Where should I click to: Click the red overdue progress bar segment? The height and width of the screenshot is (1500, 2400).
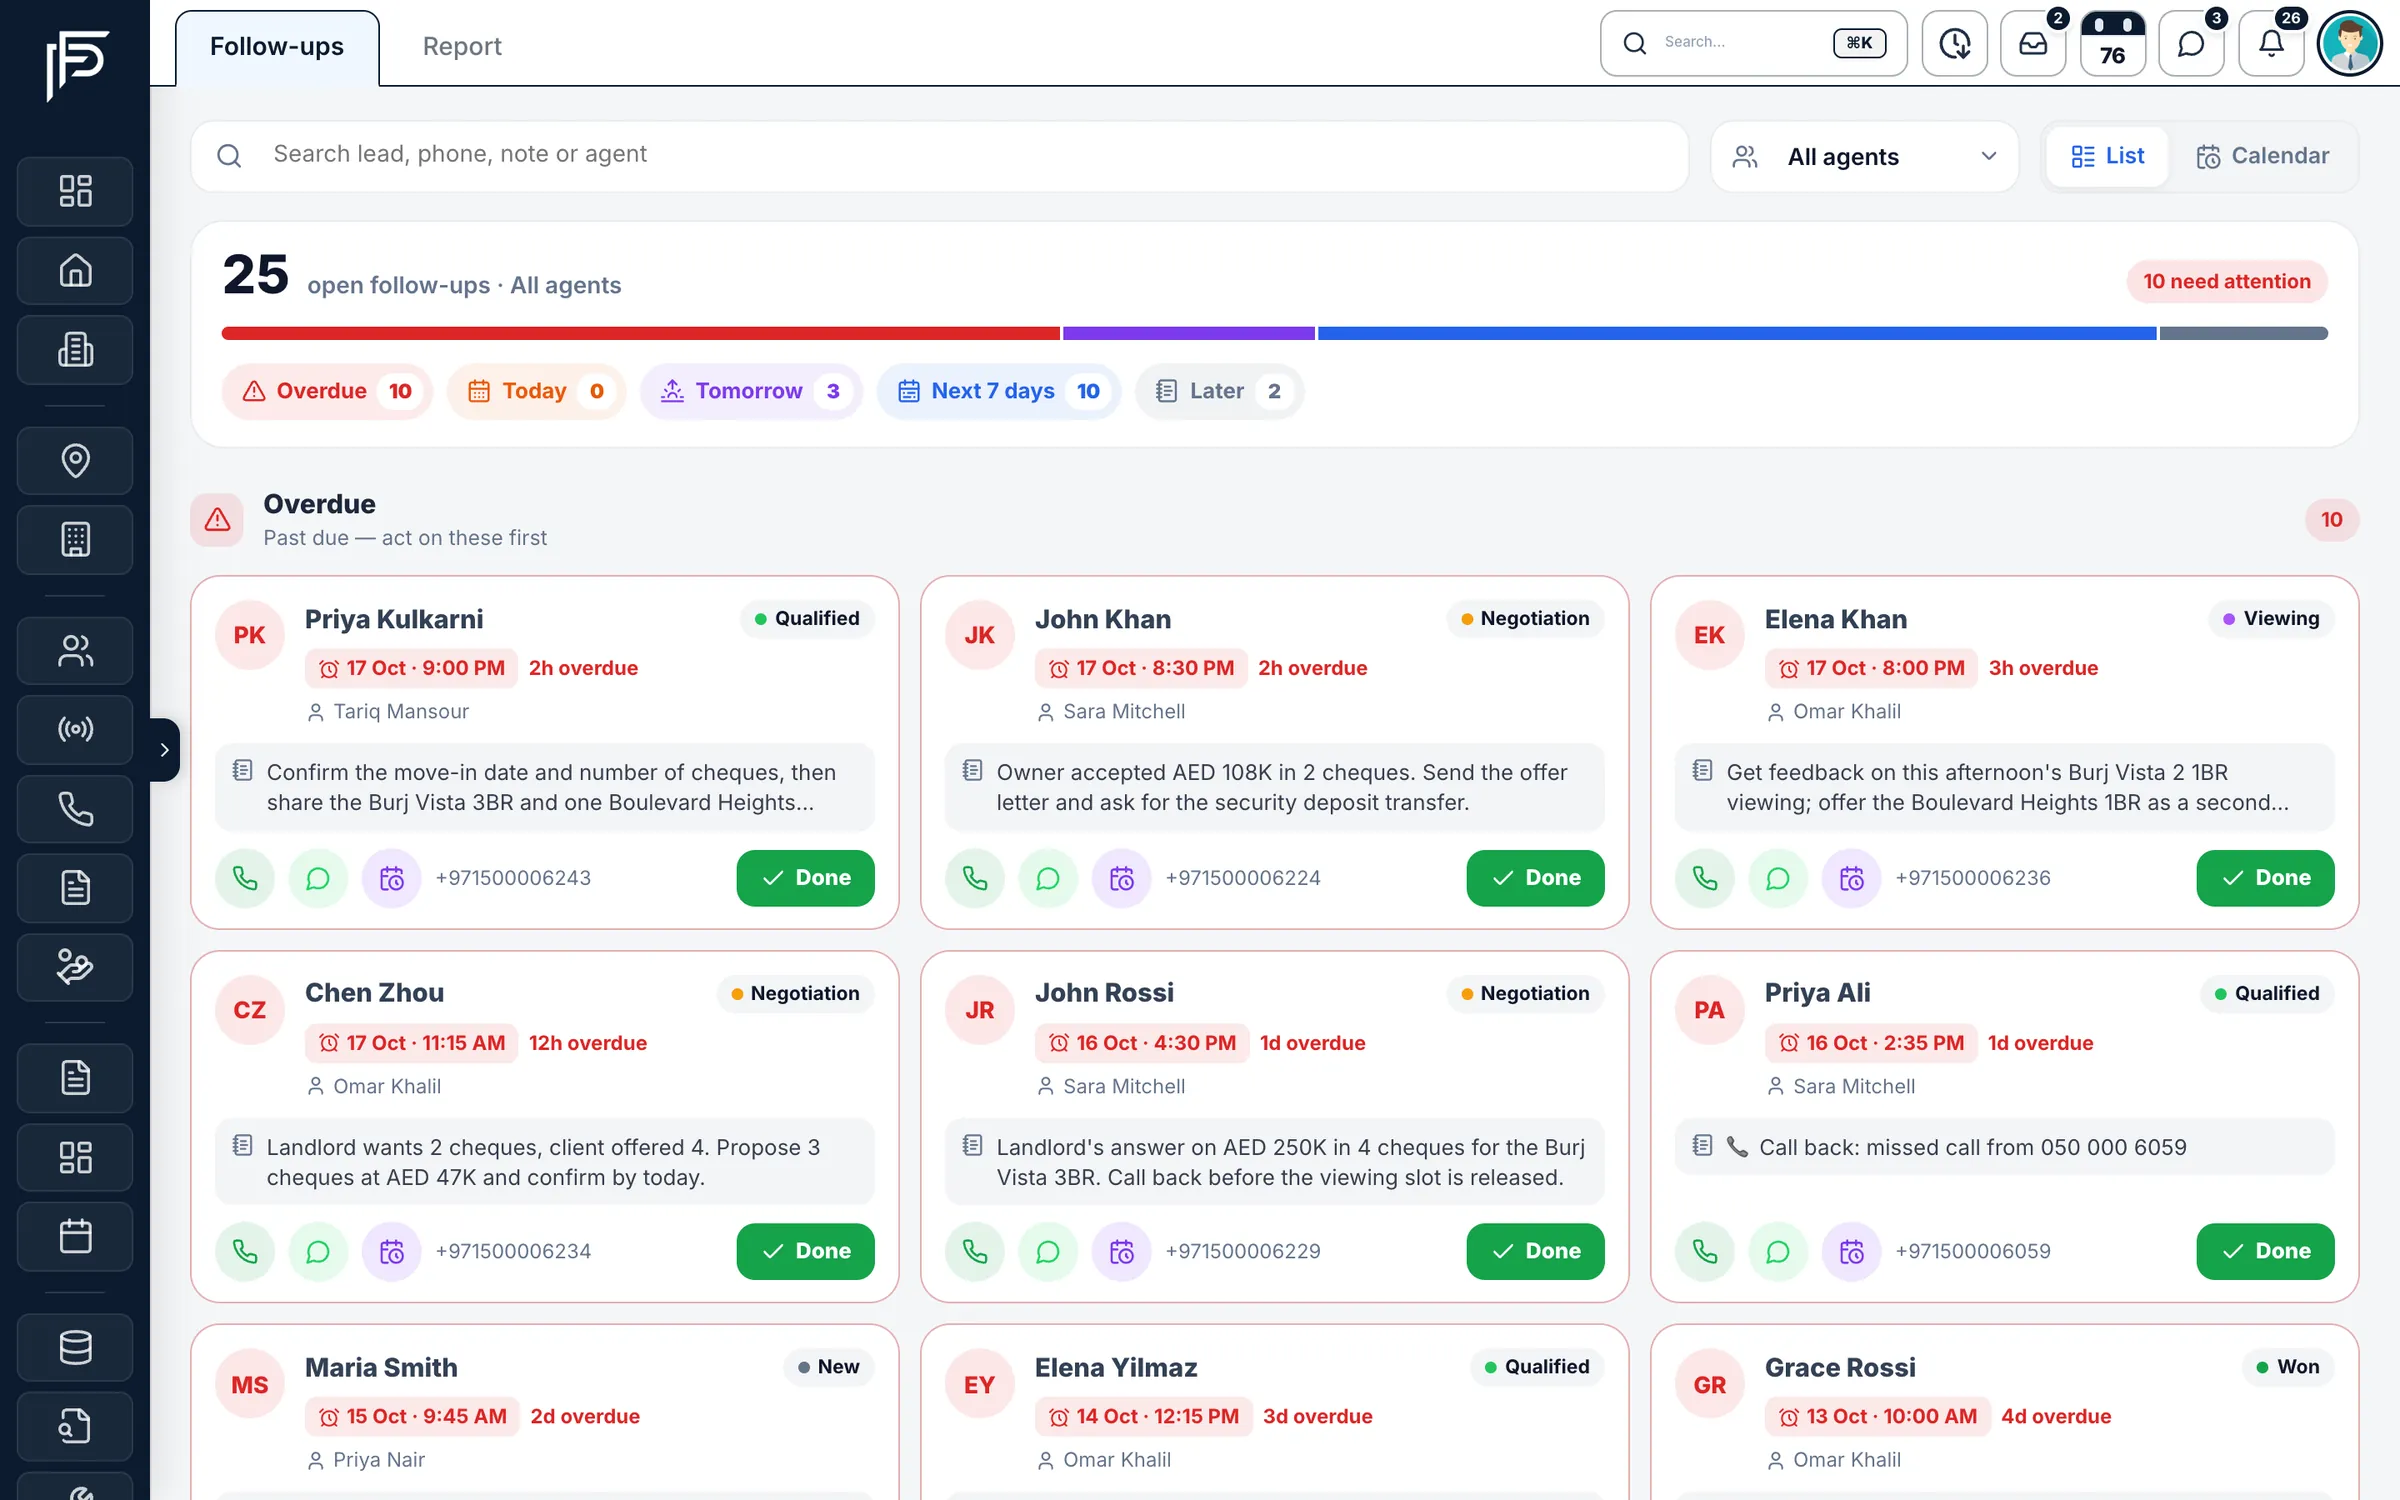pos(641,333)
